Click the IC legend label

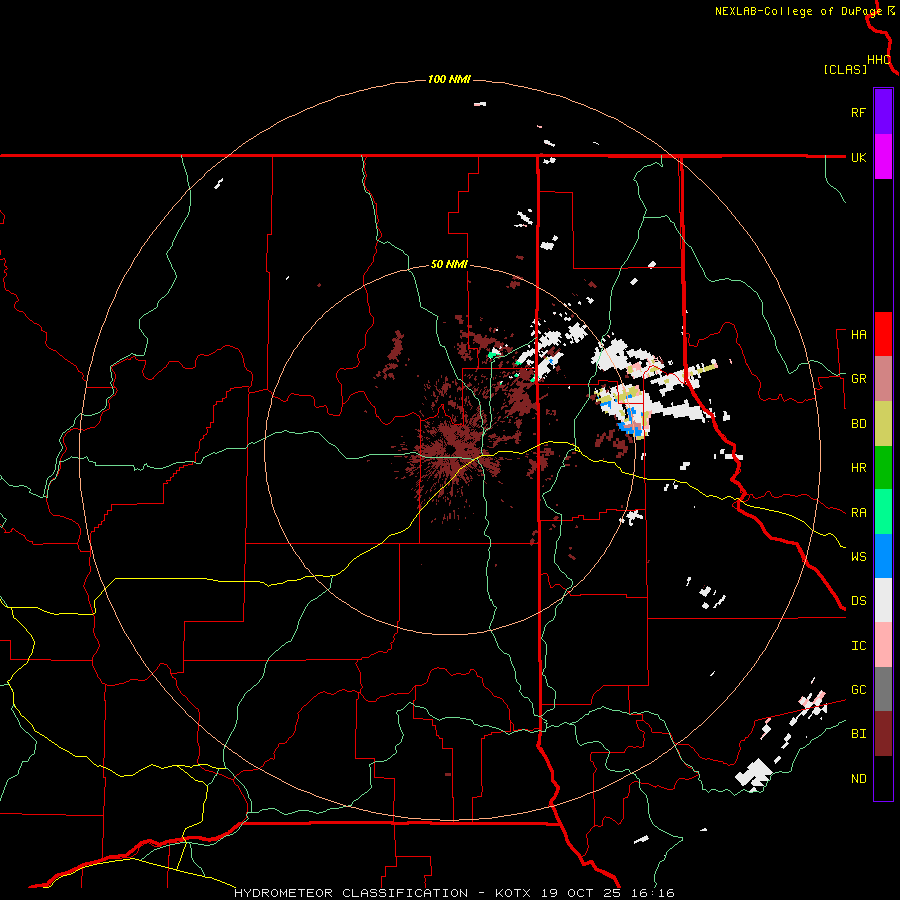tap(858, 646)
